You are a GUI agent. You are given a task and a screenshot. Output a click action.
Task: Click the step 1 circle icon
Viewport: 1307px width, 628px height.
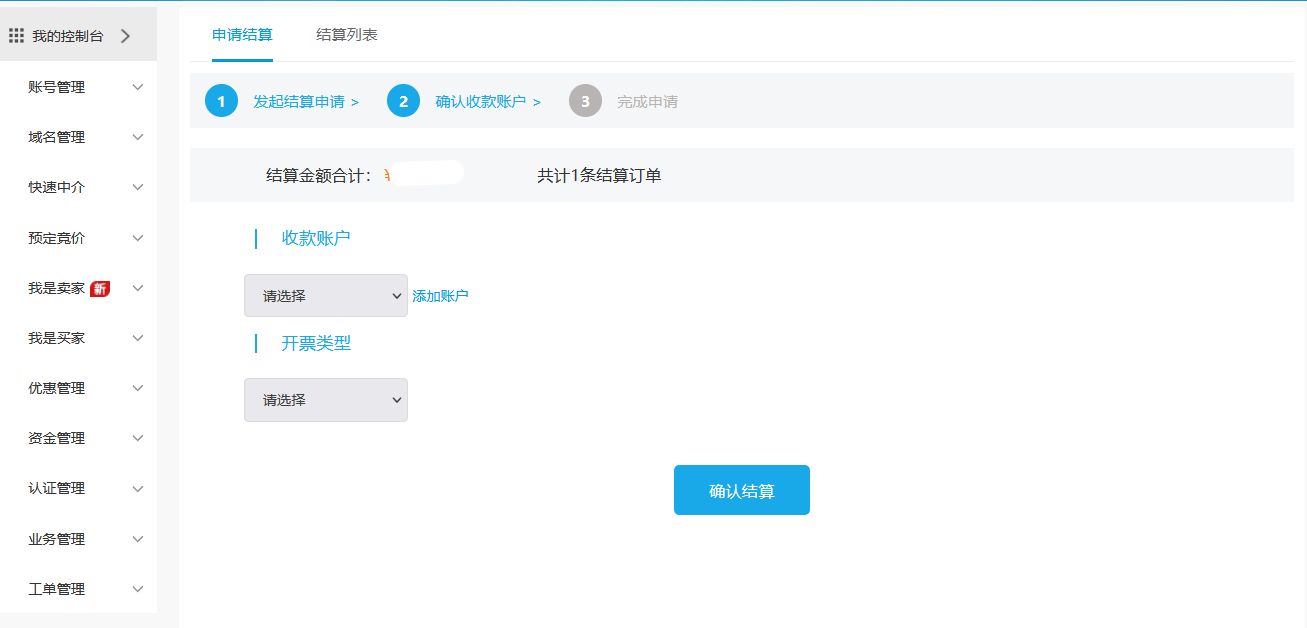(221, 101)
